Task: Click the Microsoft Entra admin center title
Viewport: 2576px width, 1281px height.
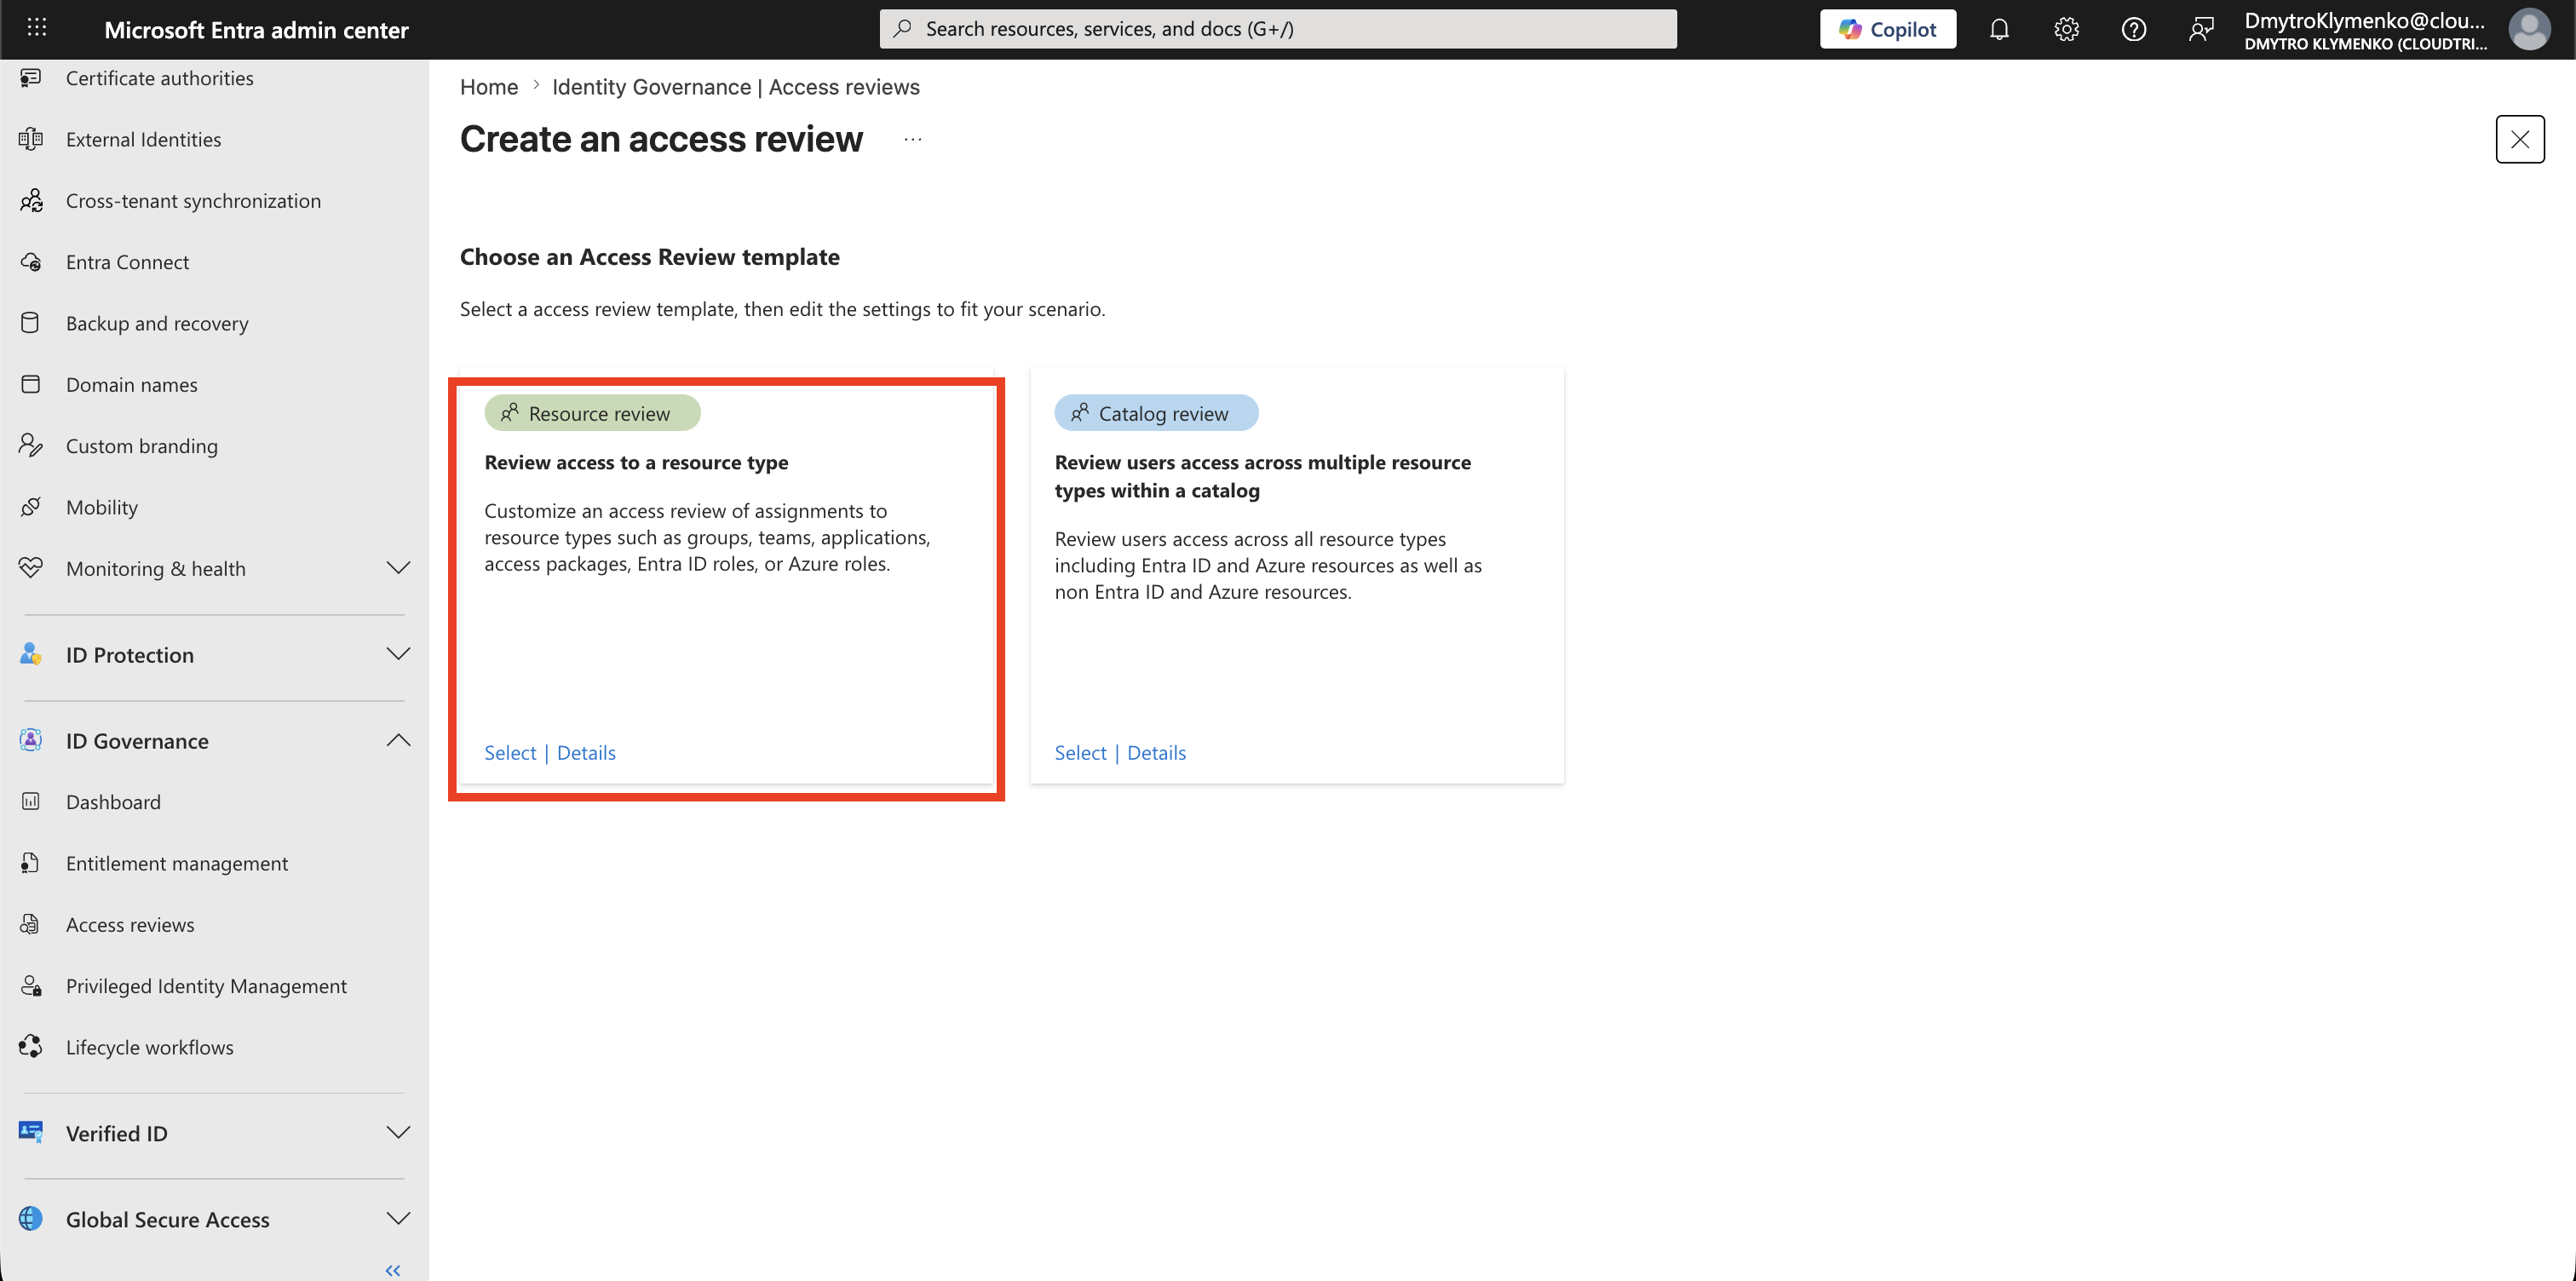Action: coord(256,30)
